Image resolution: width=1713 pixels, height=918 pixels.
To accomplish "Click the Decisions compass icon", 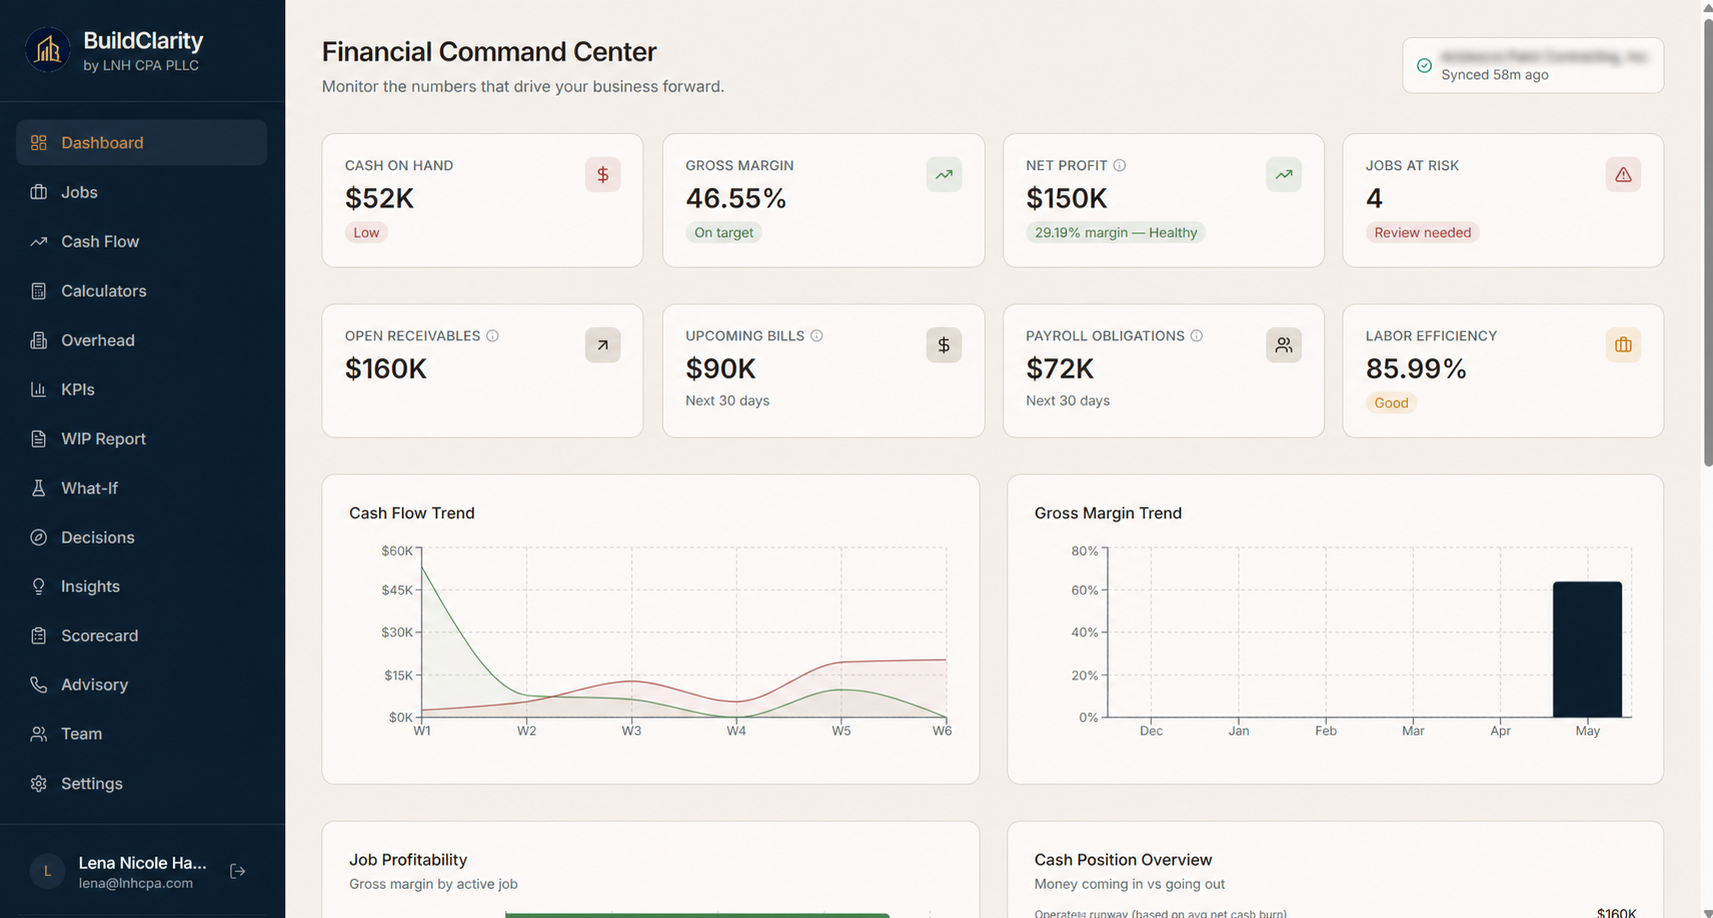I will pyautogui.click(x=39, y=537).
